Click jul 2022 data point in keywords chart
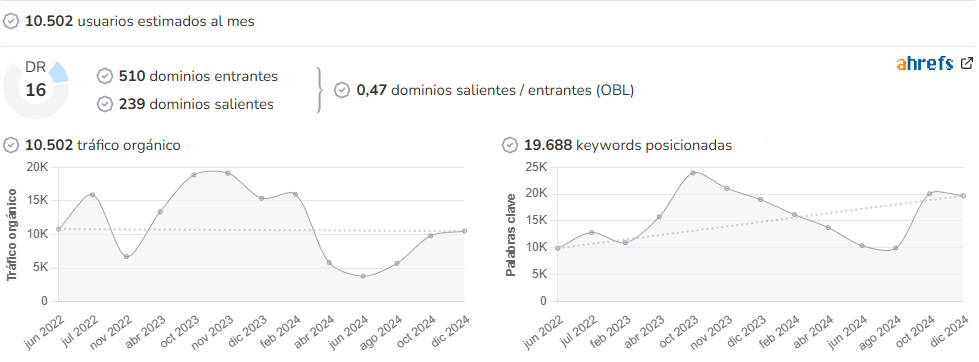This screenshot has width=979, height=362. (x=591, y=232)
